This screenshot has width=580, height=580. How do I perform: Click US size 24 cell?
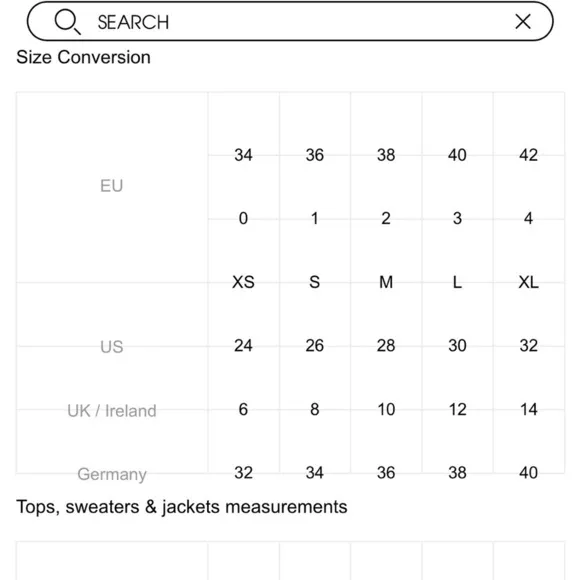[x=243, y=346]
